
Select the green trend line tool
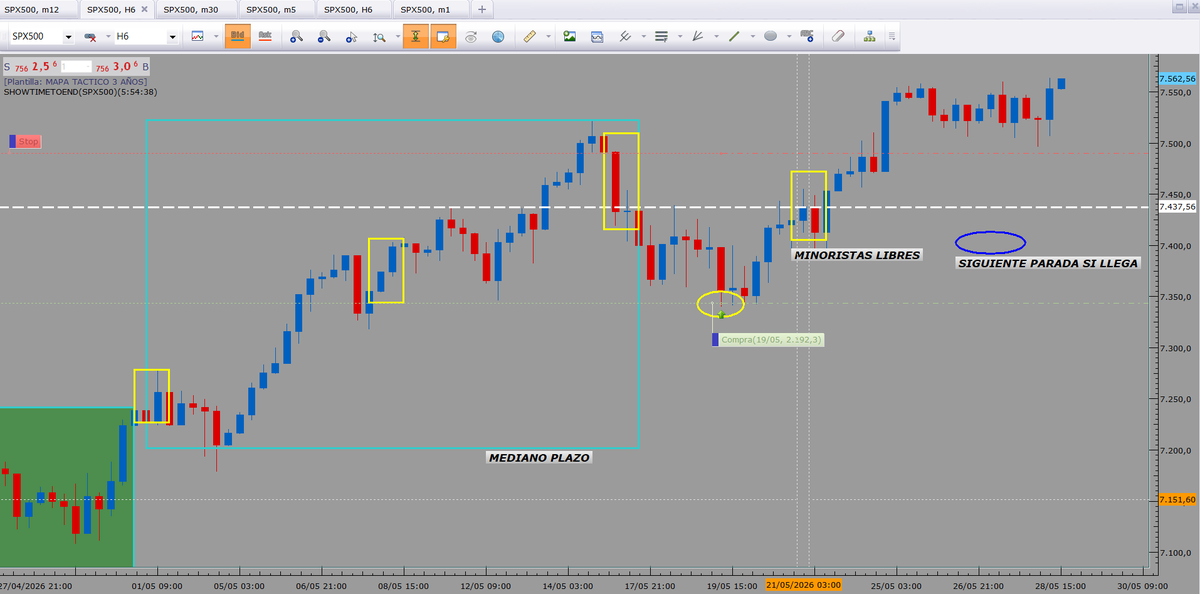point(734,37)
